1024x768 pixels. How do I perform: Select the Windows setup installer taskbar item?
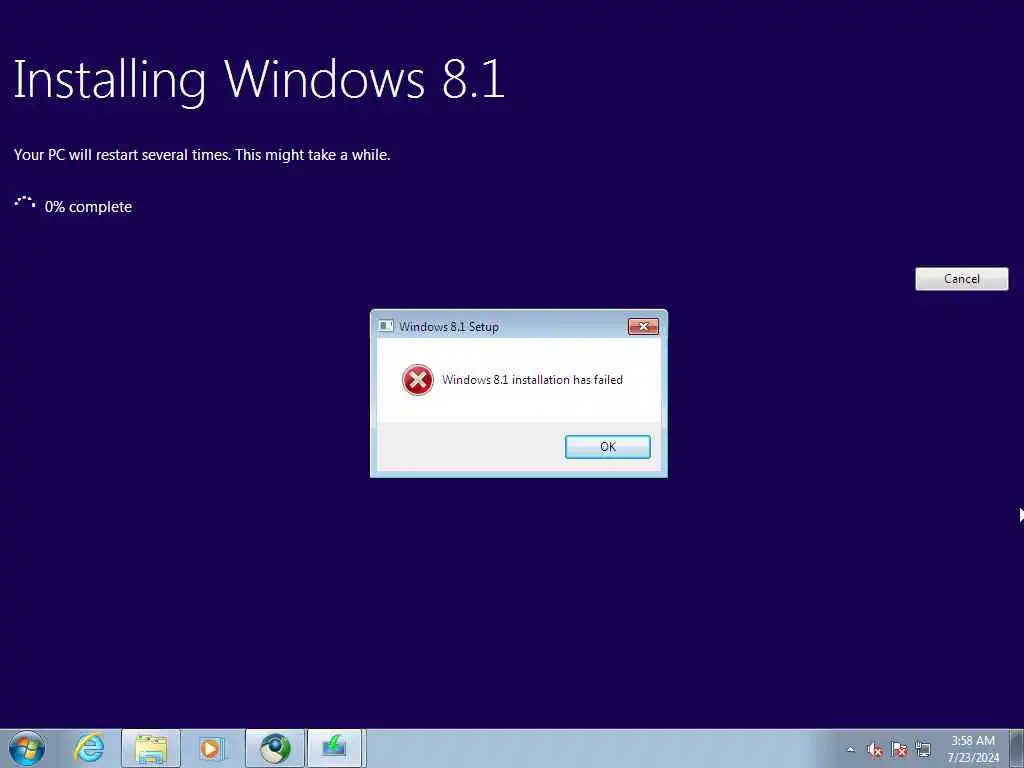tap(334, 748)
